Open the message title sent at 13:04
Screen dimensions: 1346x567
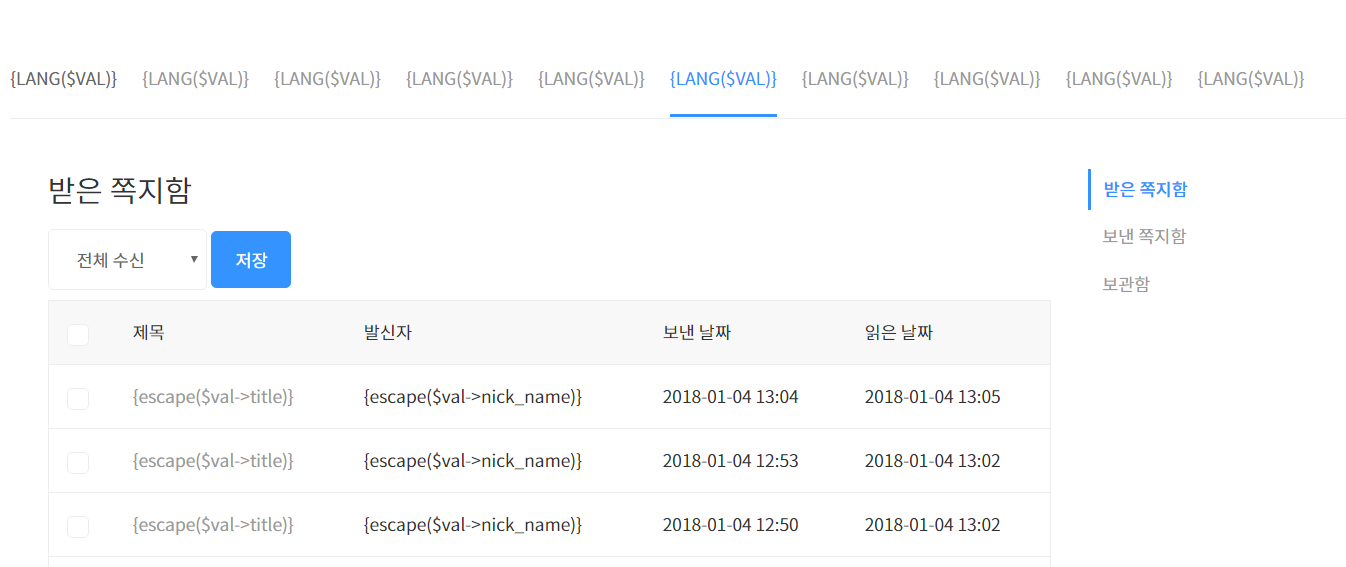click(x=213, y=397)
